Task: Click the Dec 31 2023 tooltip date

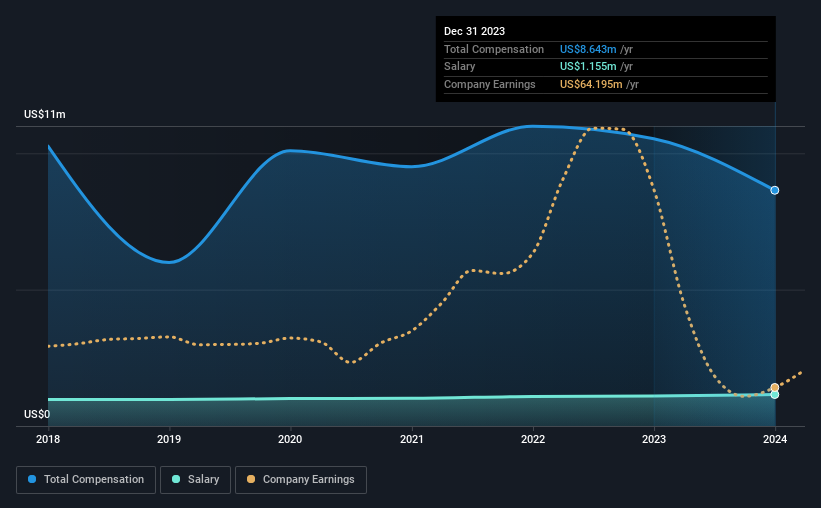Action: 474,31
